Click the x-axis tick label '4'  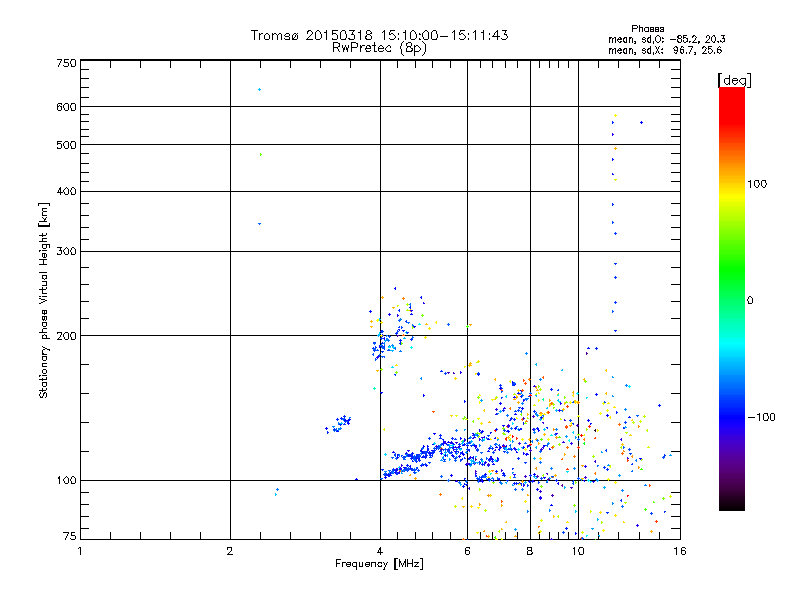(380, 551)
